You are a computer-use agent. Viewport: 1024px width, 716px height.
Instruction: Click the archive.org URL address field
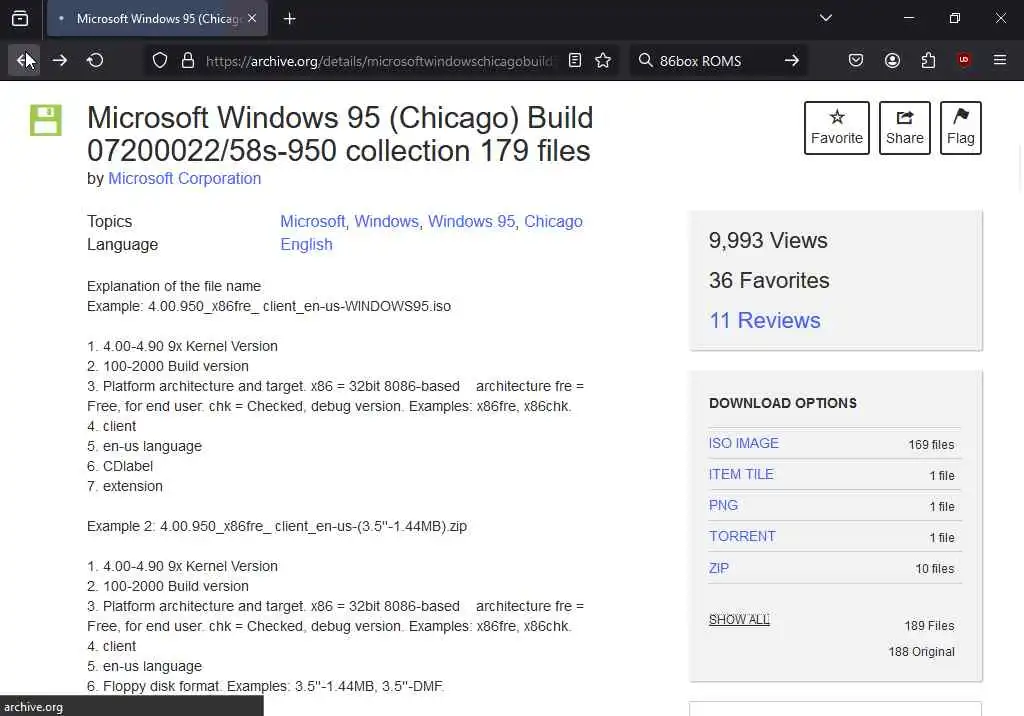(x=379, y=61)
